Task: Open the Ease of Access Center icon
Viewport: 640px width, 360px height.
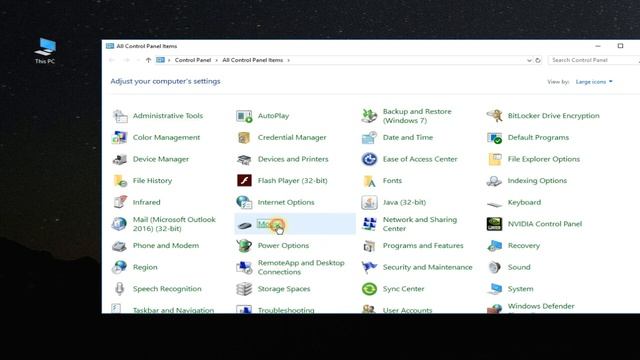Action: 369,159
